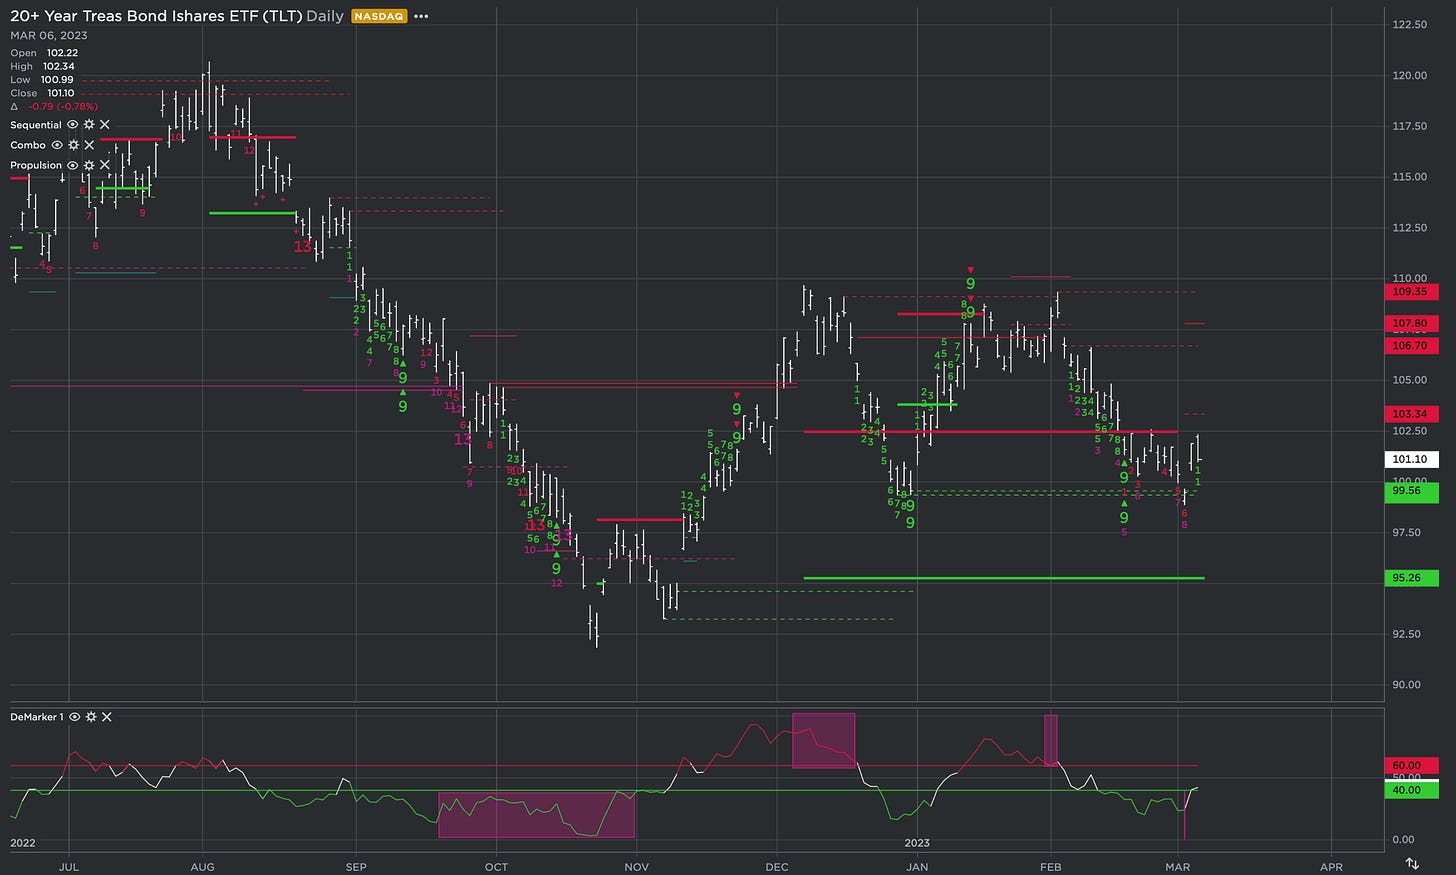
Task: Remove the Sequential indicator with its X
Action: (x=105, y=125)
